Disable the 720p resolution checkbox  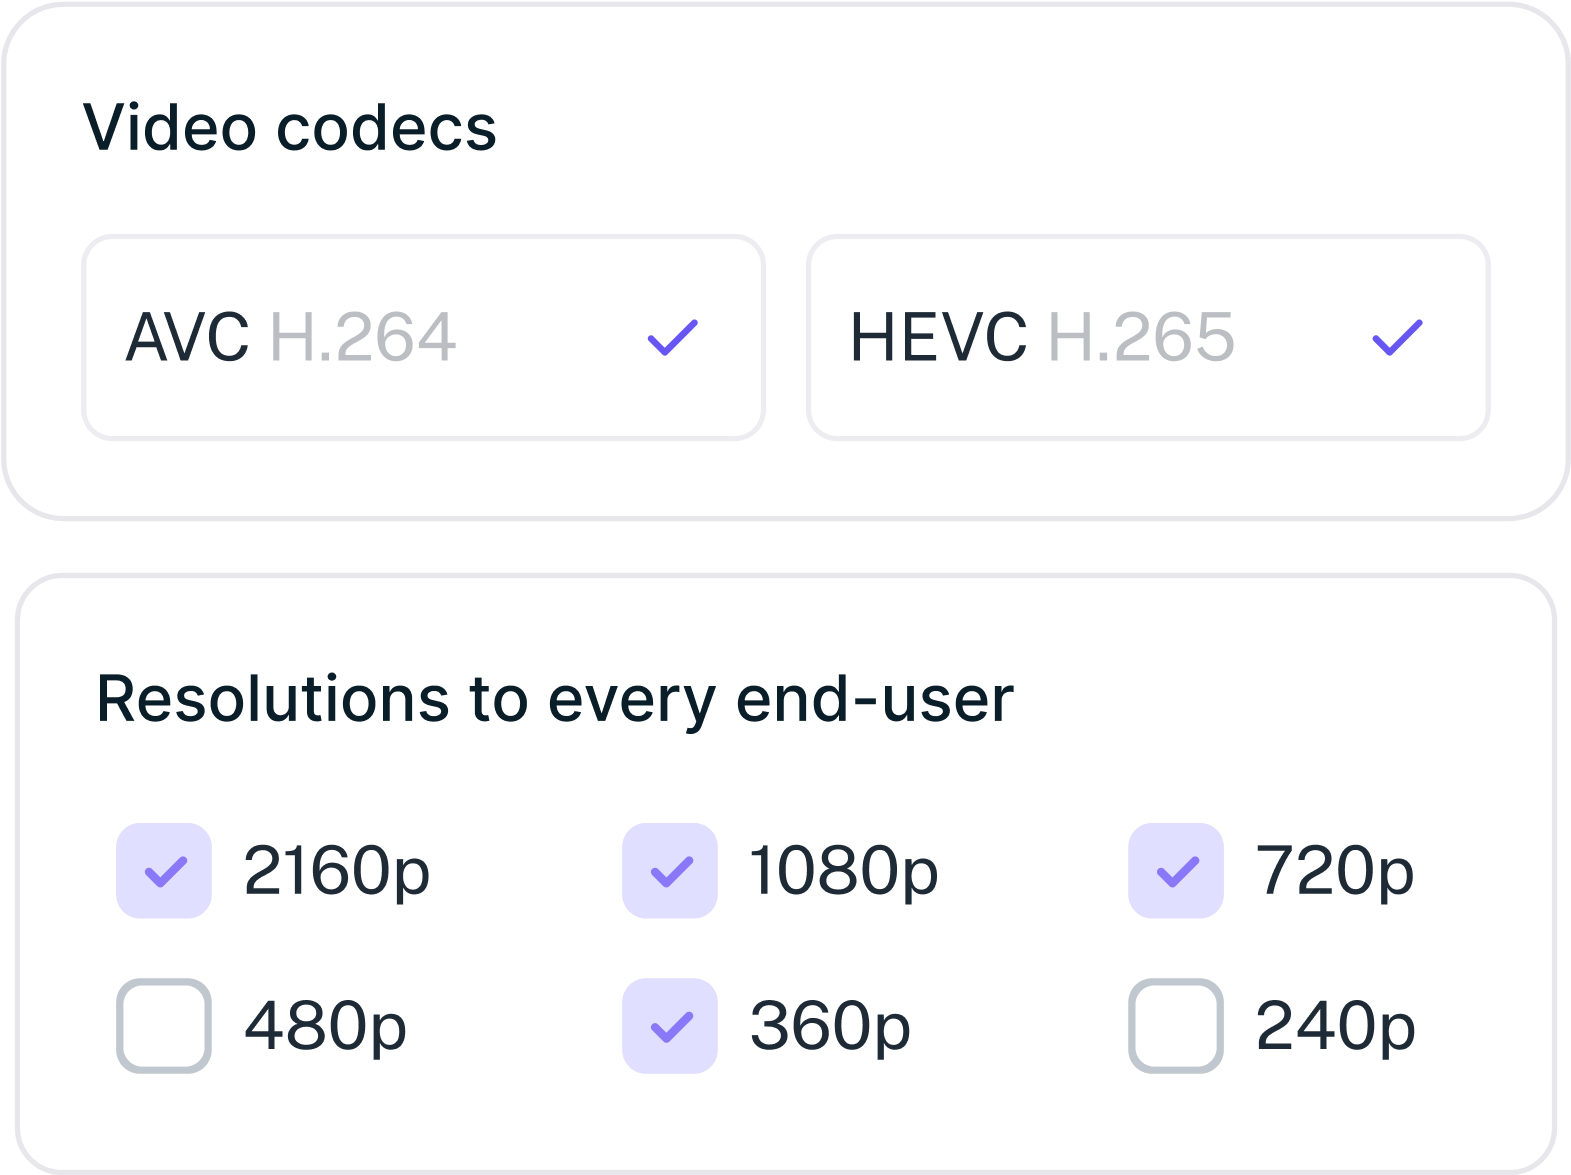tap(1176, 871)
